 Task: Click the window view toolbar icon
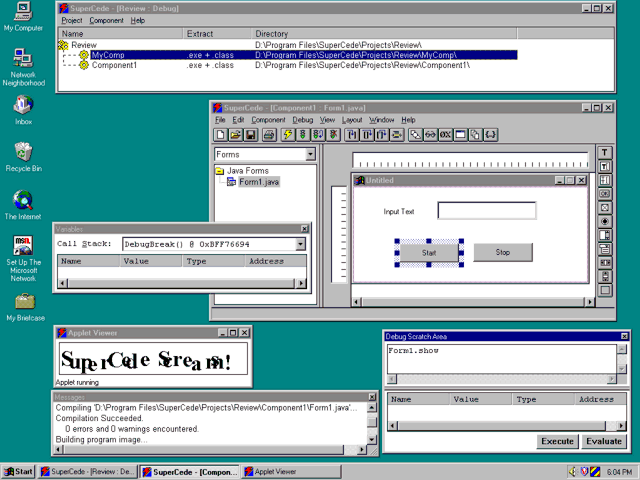click(x=460, y=135)
